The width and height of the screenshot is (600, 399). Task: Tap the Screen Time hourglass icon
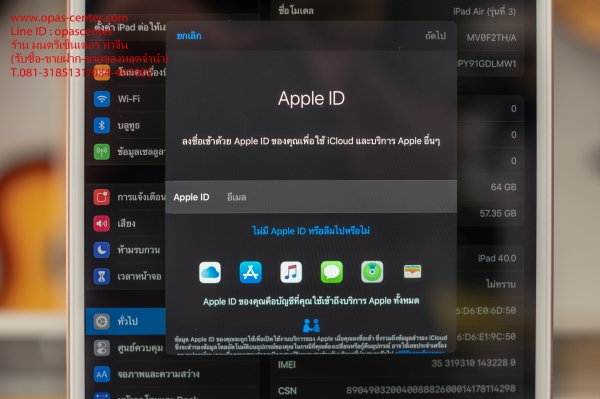102,276
